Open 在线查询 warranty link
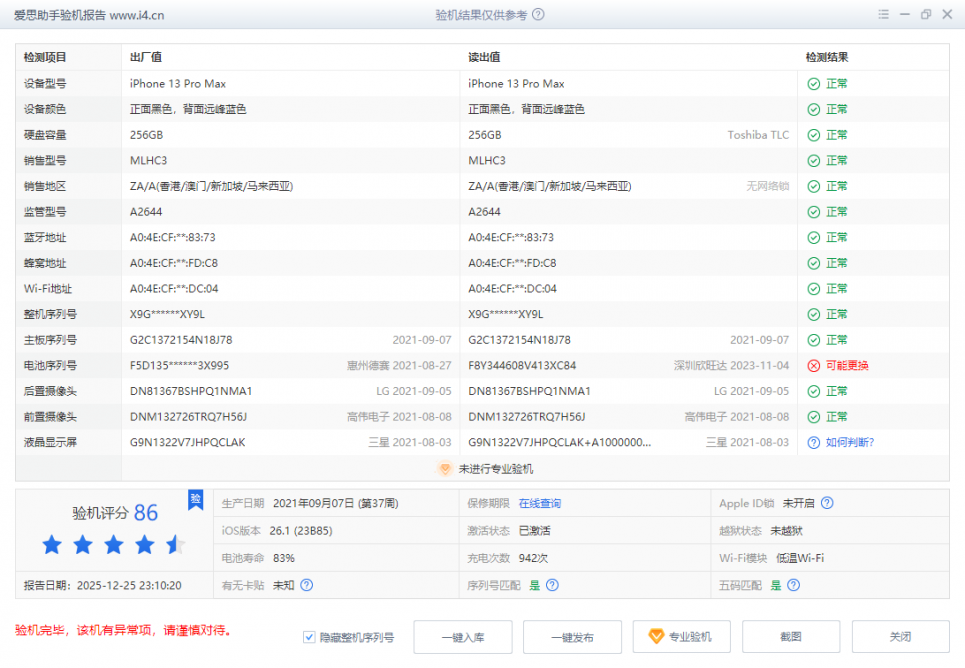 coord(539,504)
